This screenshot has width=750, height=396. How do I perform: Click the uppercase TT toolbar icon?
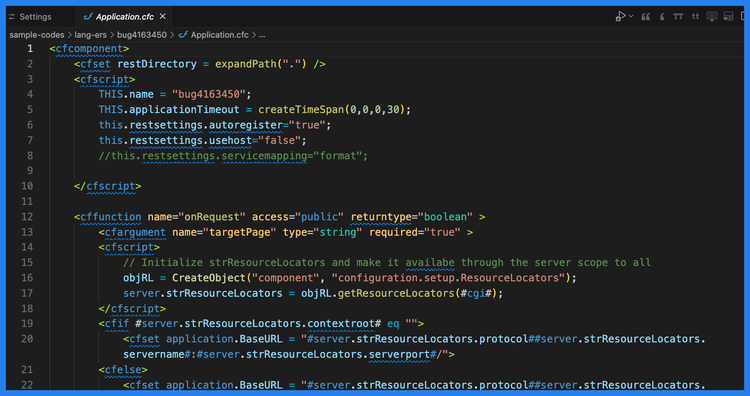click(678, 16)
